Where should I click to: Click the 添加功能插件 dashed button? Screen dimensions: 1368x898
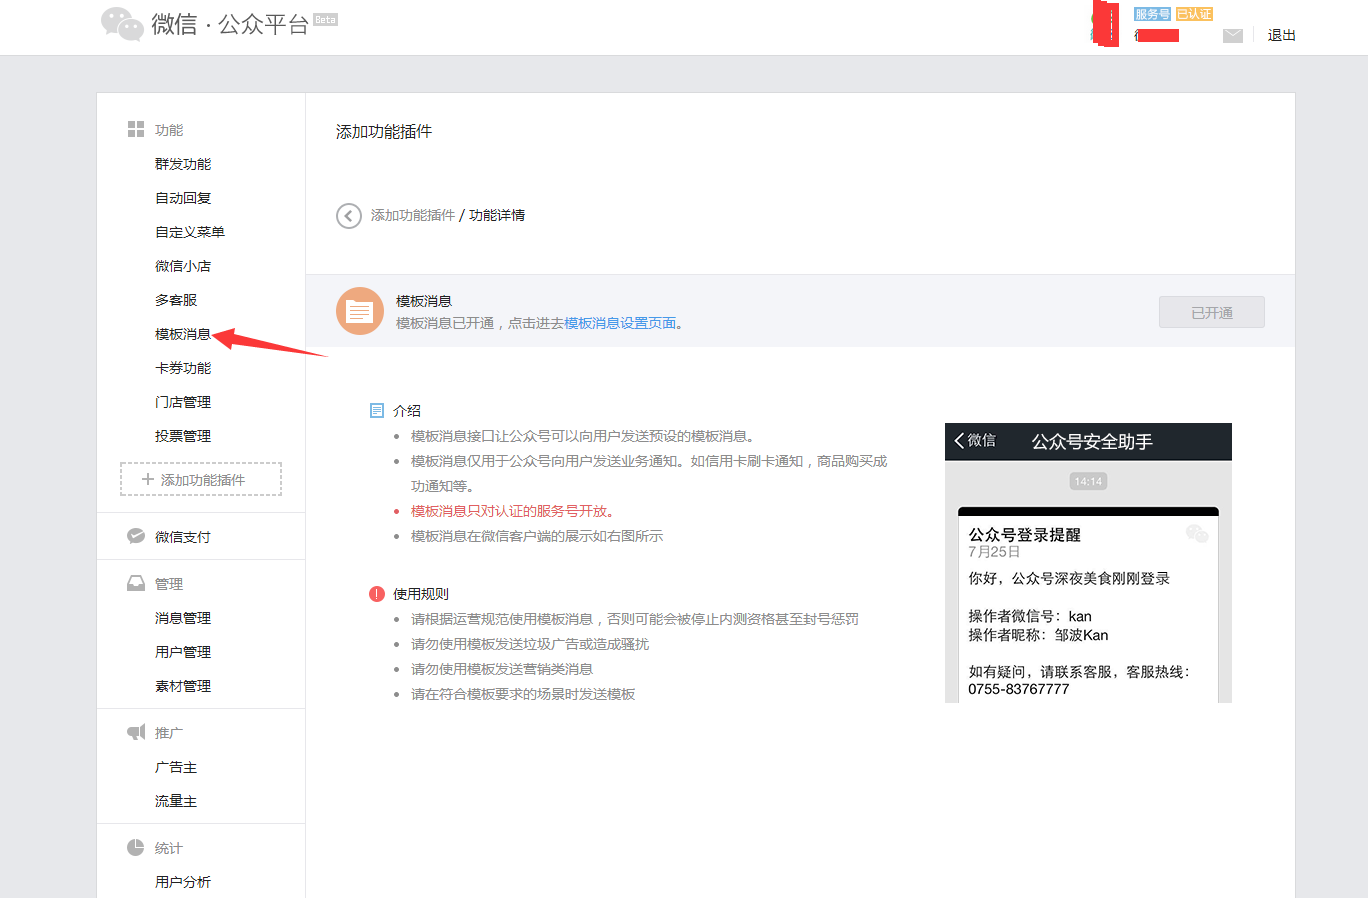[201, 479]
